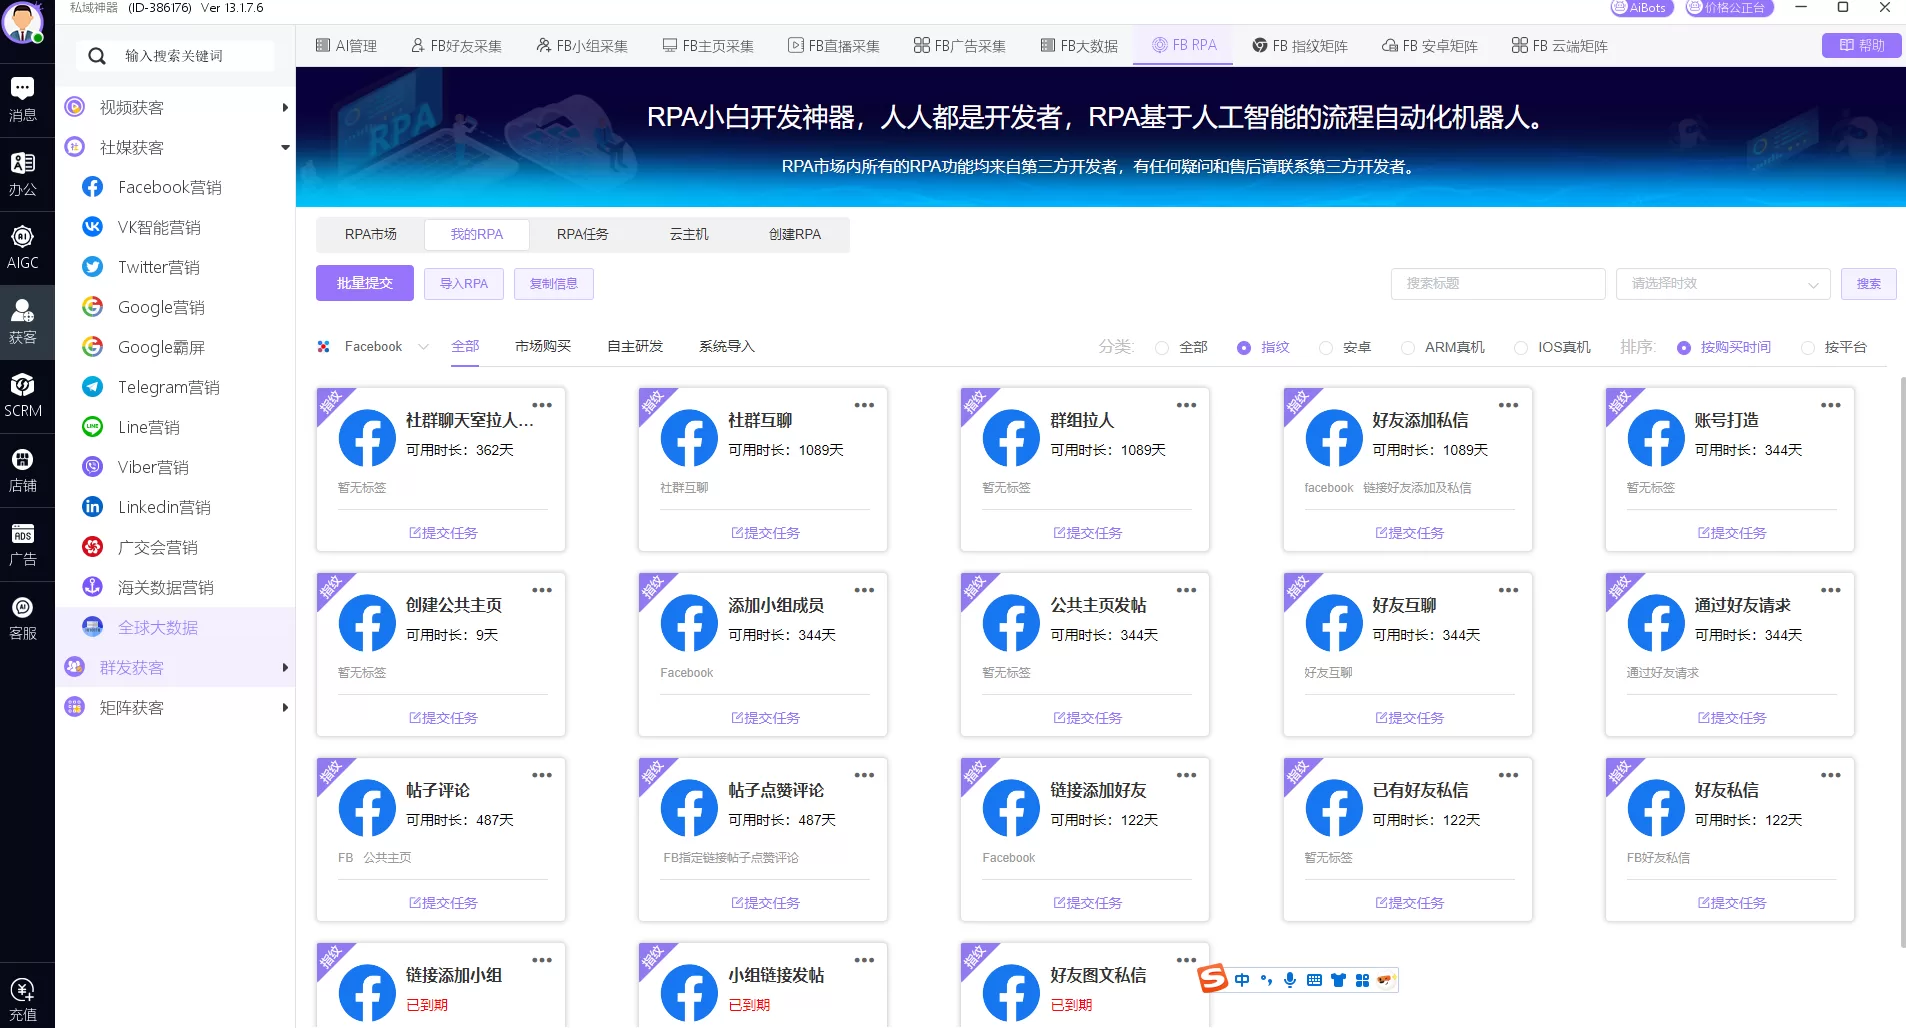Click the 帮助 help button
Screen dimensions: 1906x1028
[1862, 45]
